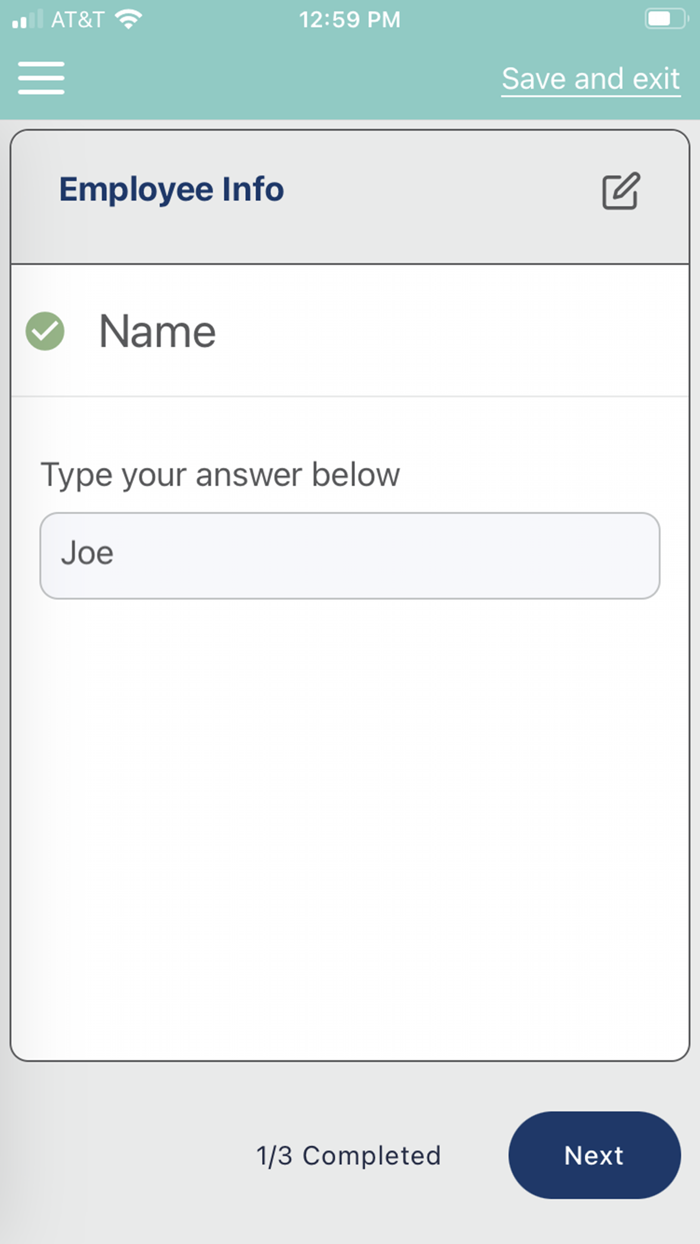This screenshot has height=1244, width=700.
Task: Select the Wi-Fi icon in the status bar
Action: click(x=130, y=16)
